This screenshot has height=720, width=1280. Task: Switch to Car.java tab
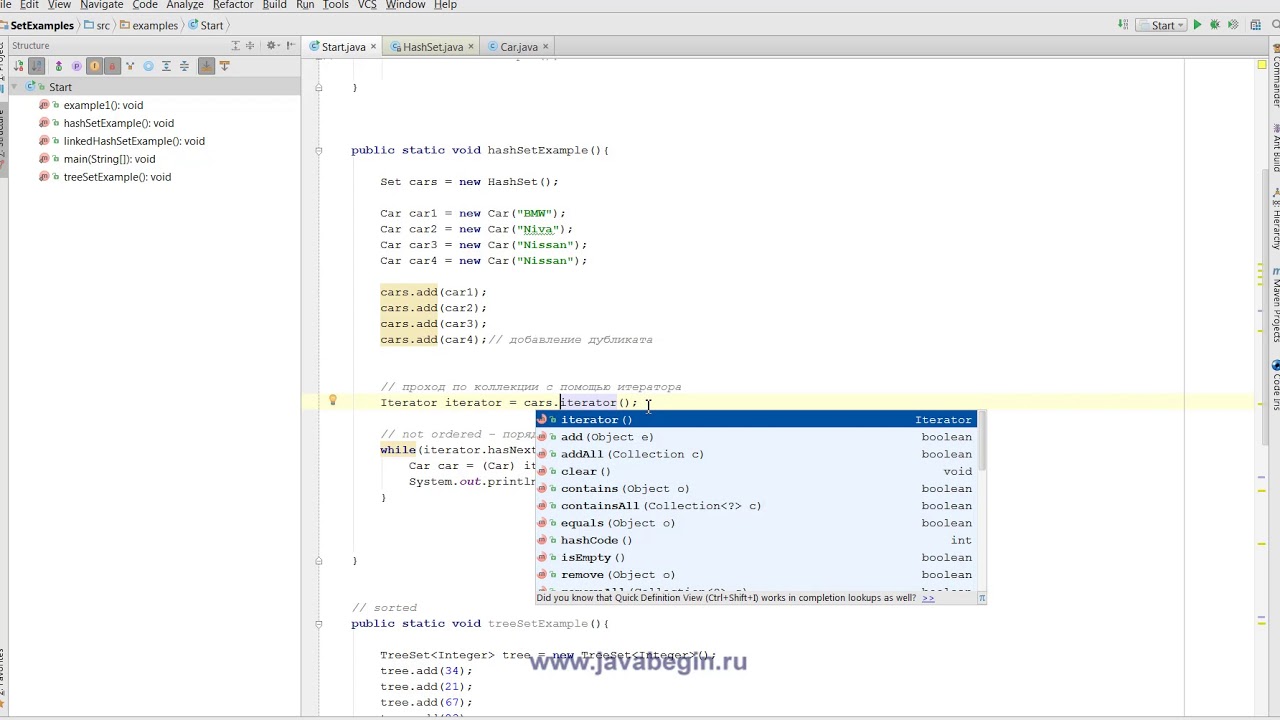pyautogui.click(x=519, y=47)
